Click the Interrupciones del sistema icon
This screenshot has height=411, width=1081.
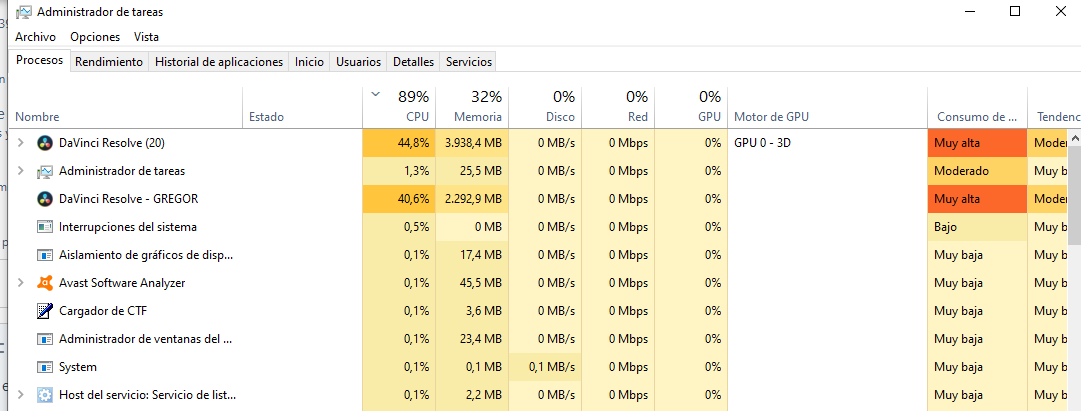pyautogui.click(x=45, y=227)
